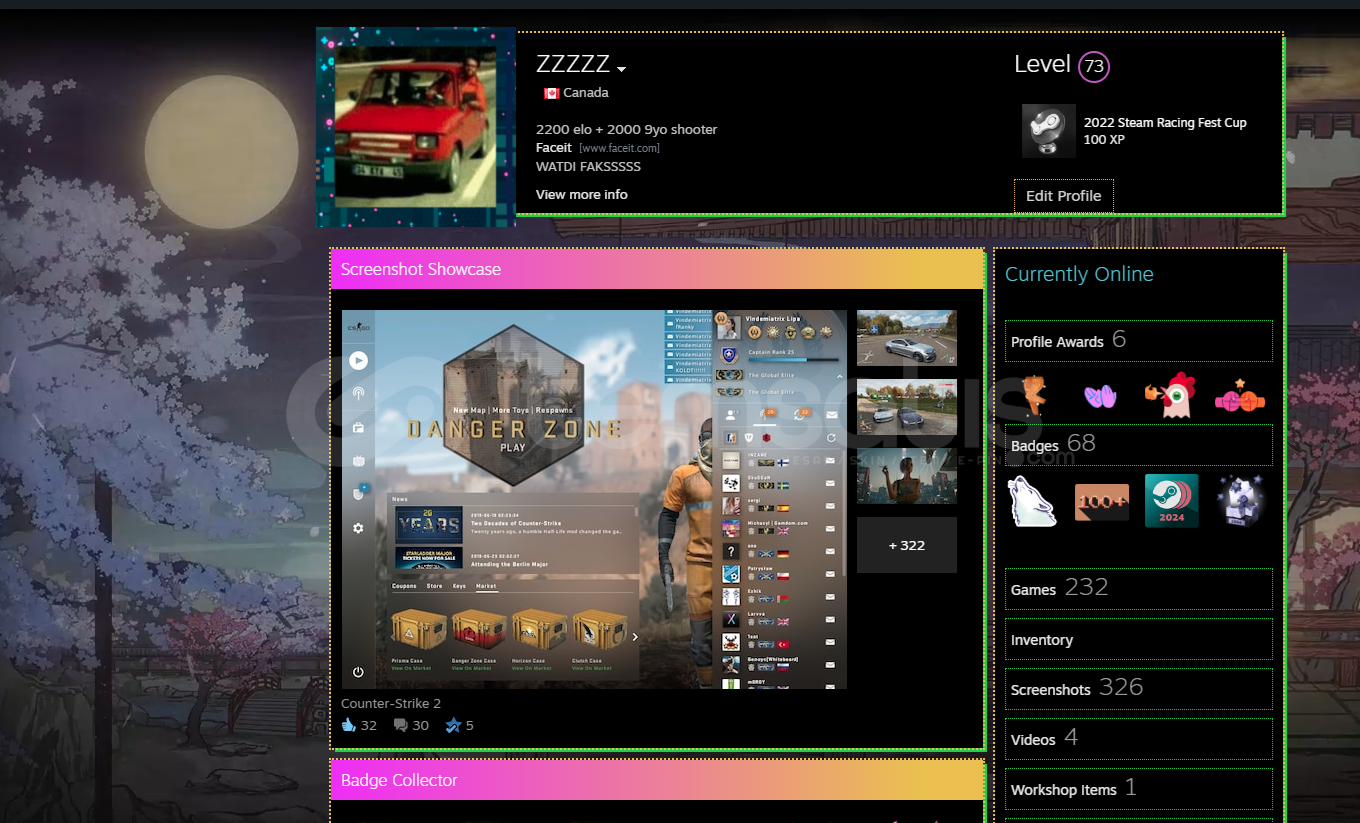Click the pink and orange fist-bump award icon
The width and height of the screenshot is (1360, 823).
[x=1240, y=397]
